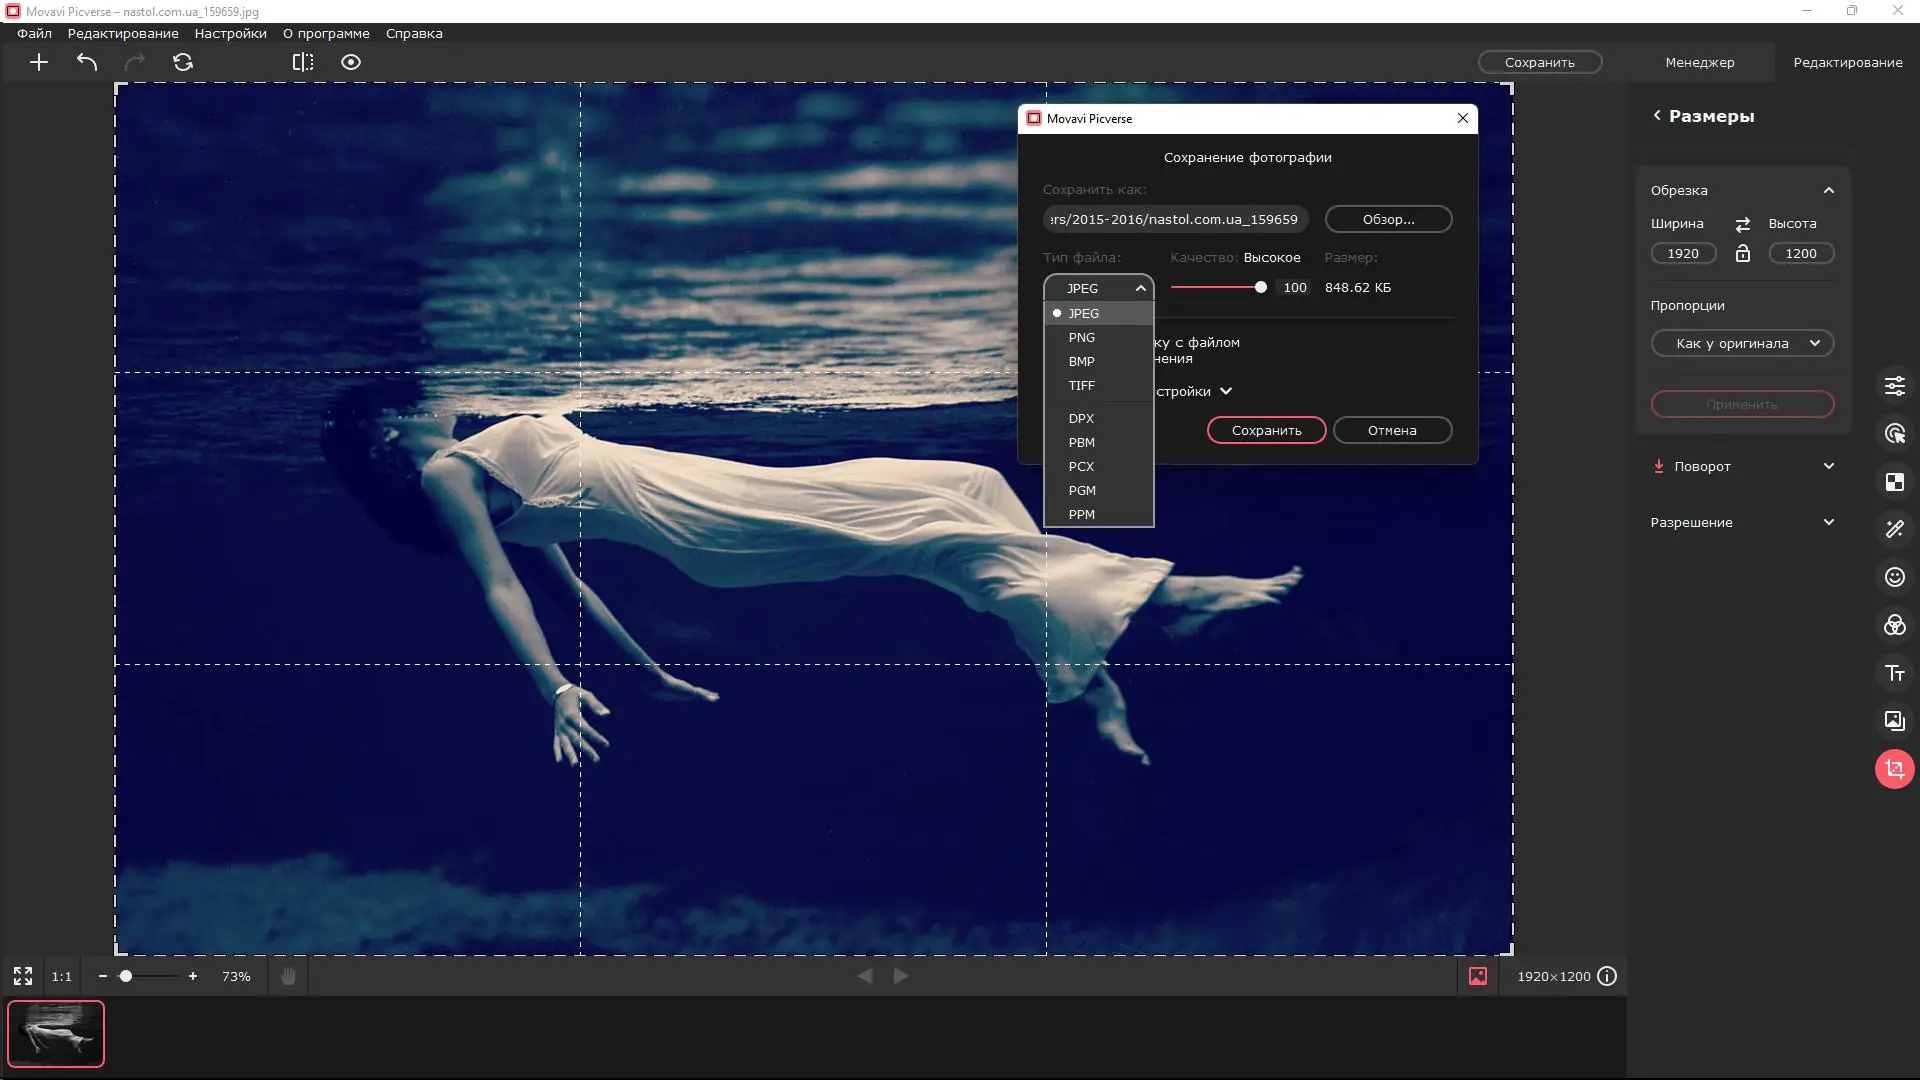Select the smiley face retouching tool
Image resolution: width=1920 pixels, height=1080 pixels.
tap(1894, 577)
